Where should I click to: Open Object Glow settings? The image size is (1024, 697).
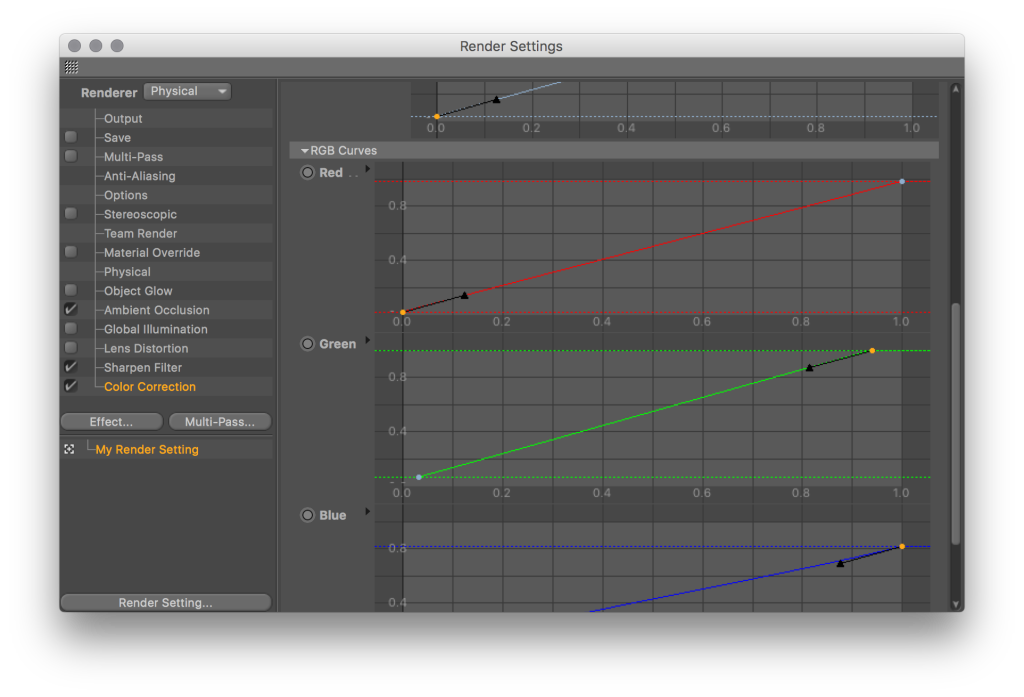[138, 291]
